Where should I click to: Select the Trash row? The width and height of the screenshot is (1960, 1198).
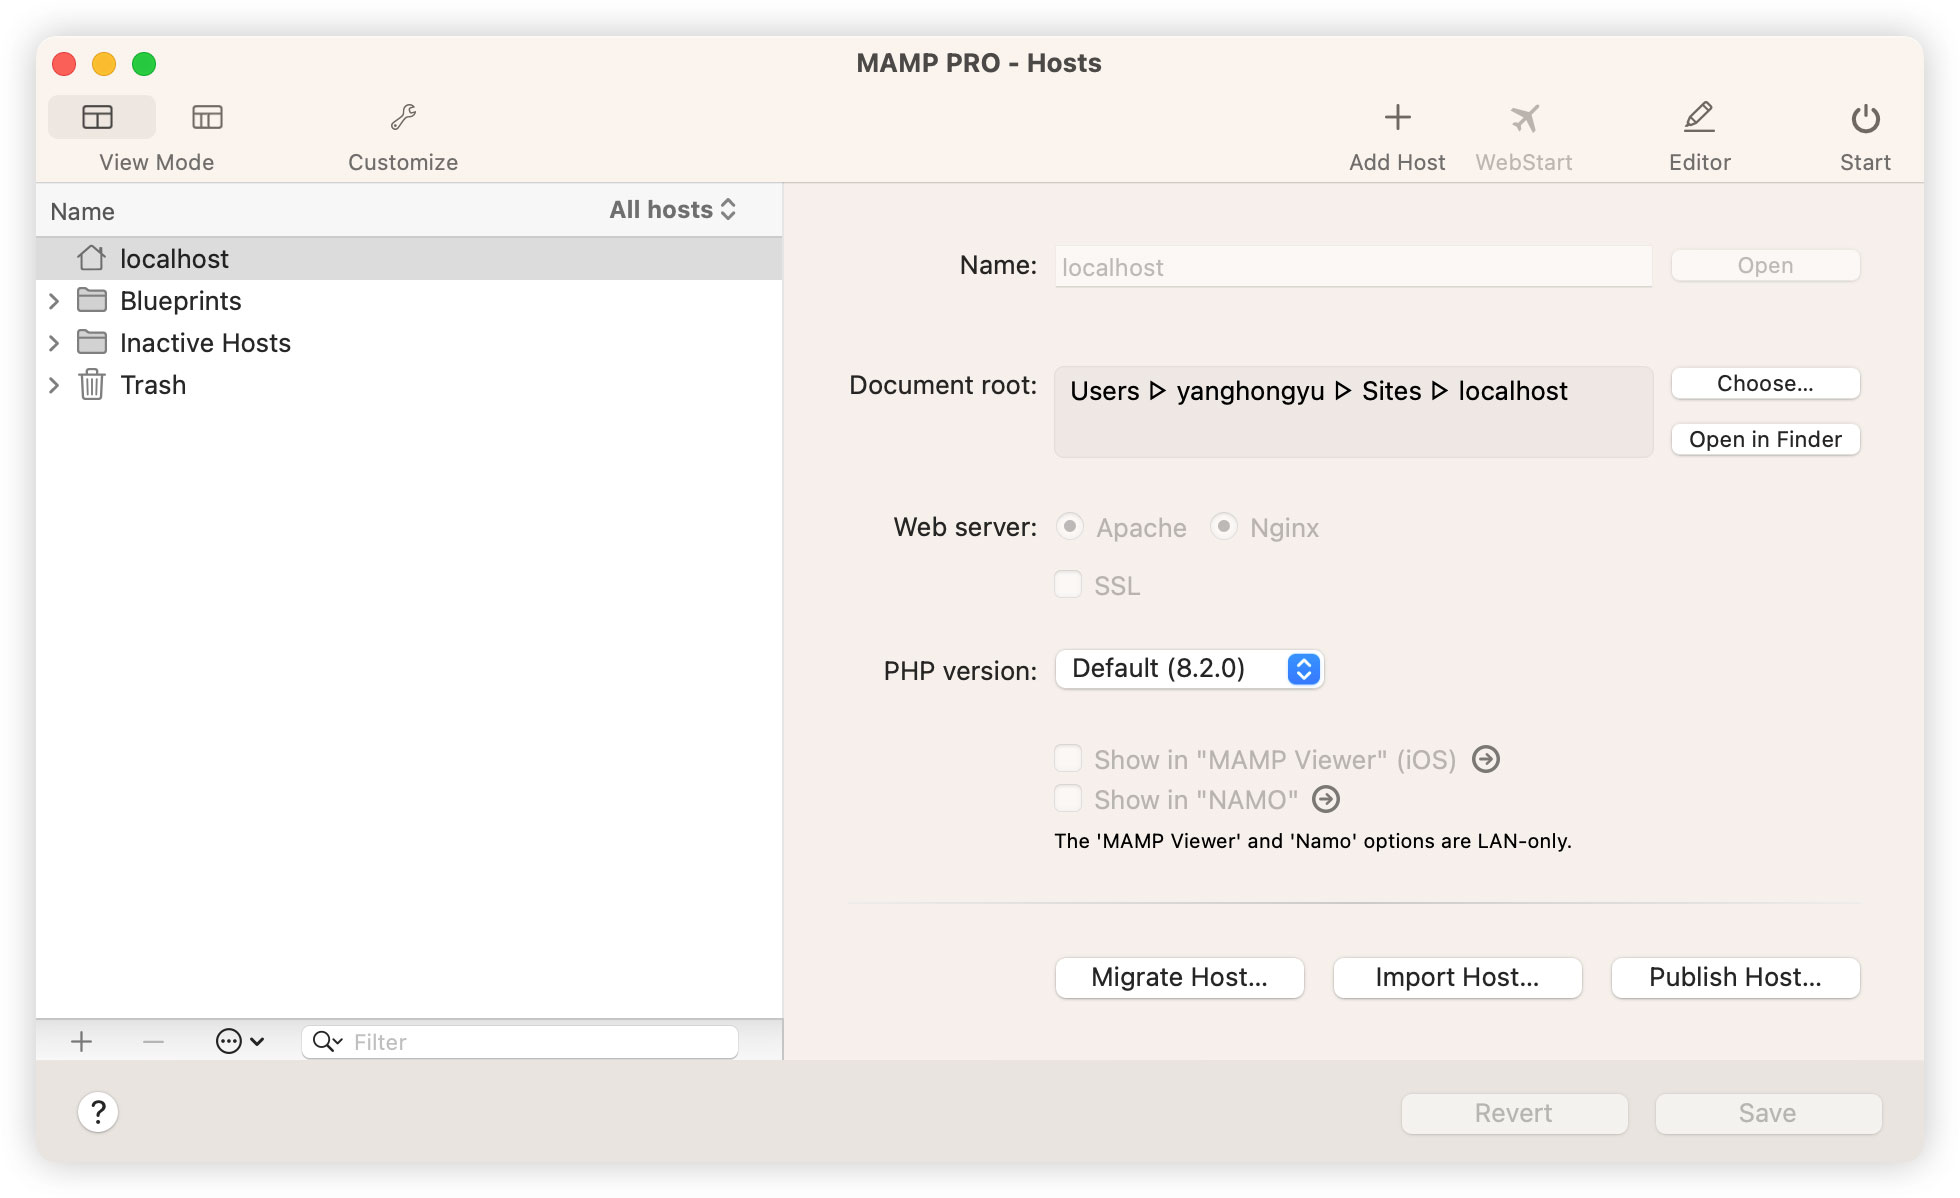(409, 384)
